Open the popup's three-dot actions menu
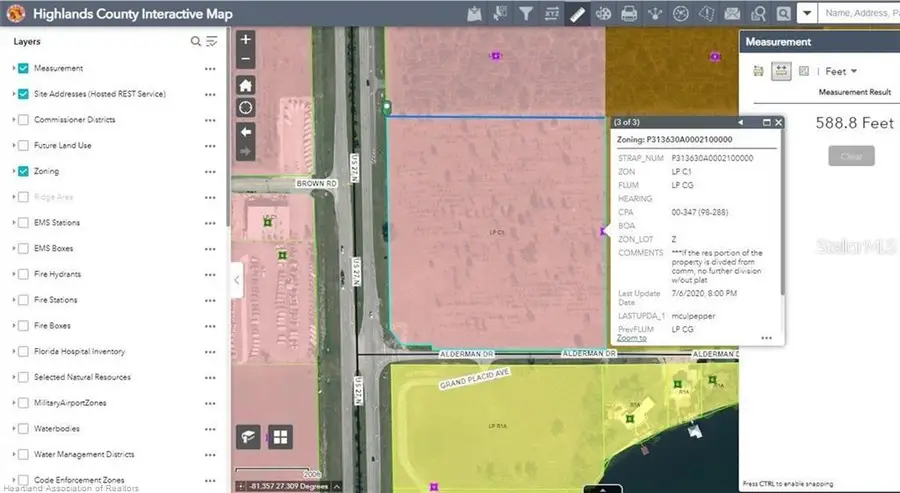Screen dimensions: 900x493 click(x=766, y=338)
